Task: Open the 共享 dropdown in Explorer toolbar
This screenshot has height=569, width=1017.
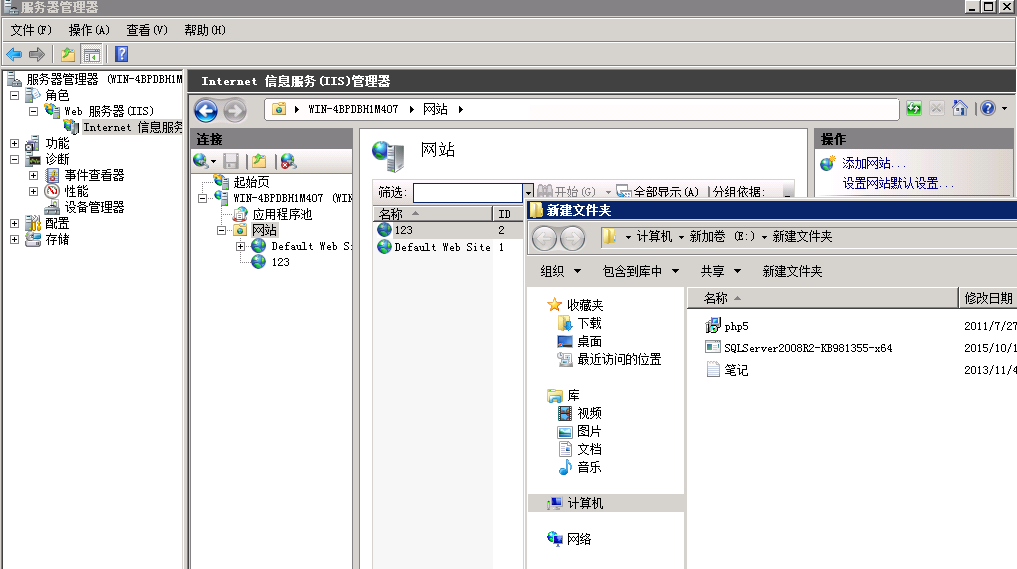Action: pos(721,271)
